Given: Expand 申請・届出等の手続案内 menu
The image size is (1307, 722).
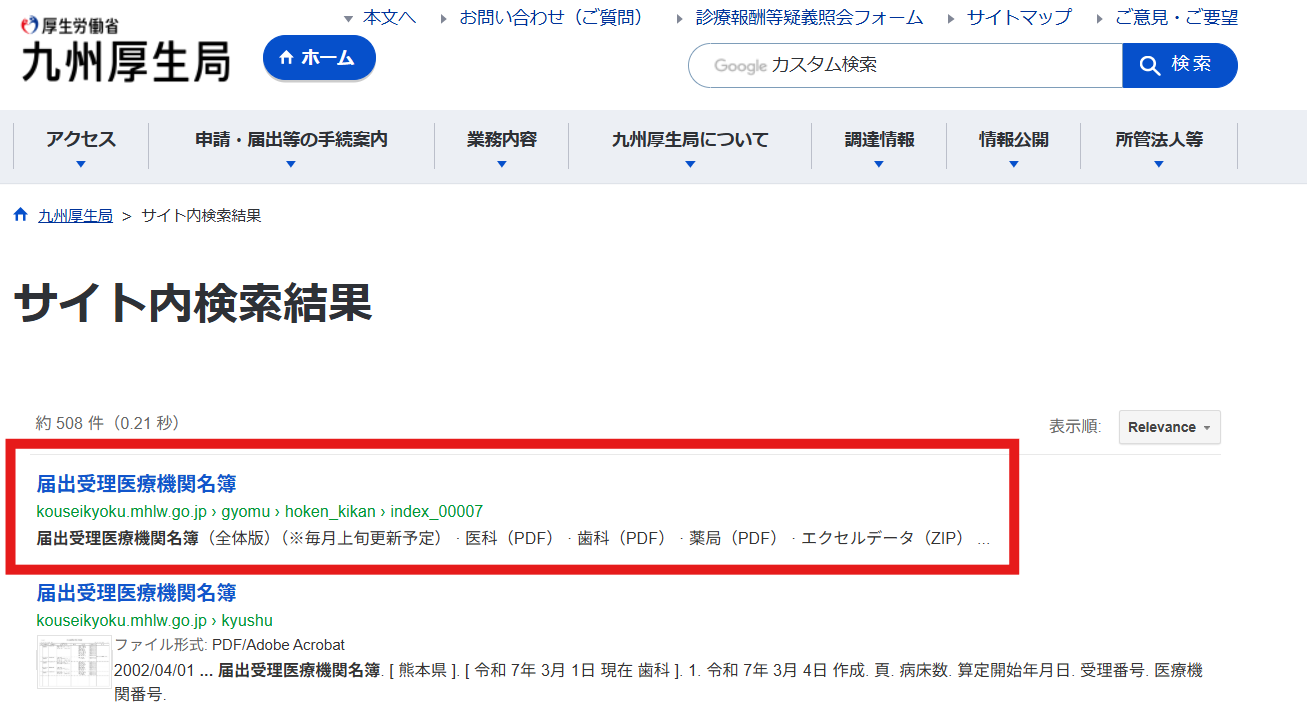Looking at the screenshot, I should pos(291,146).
